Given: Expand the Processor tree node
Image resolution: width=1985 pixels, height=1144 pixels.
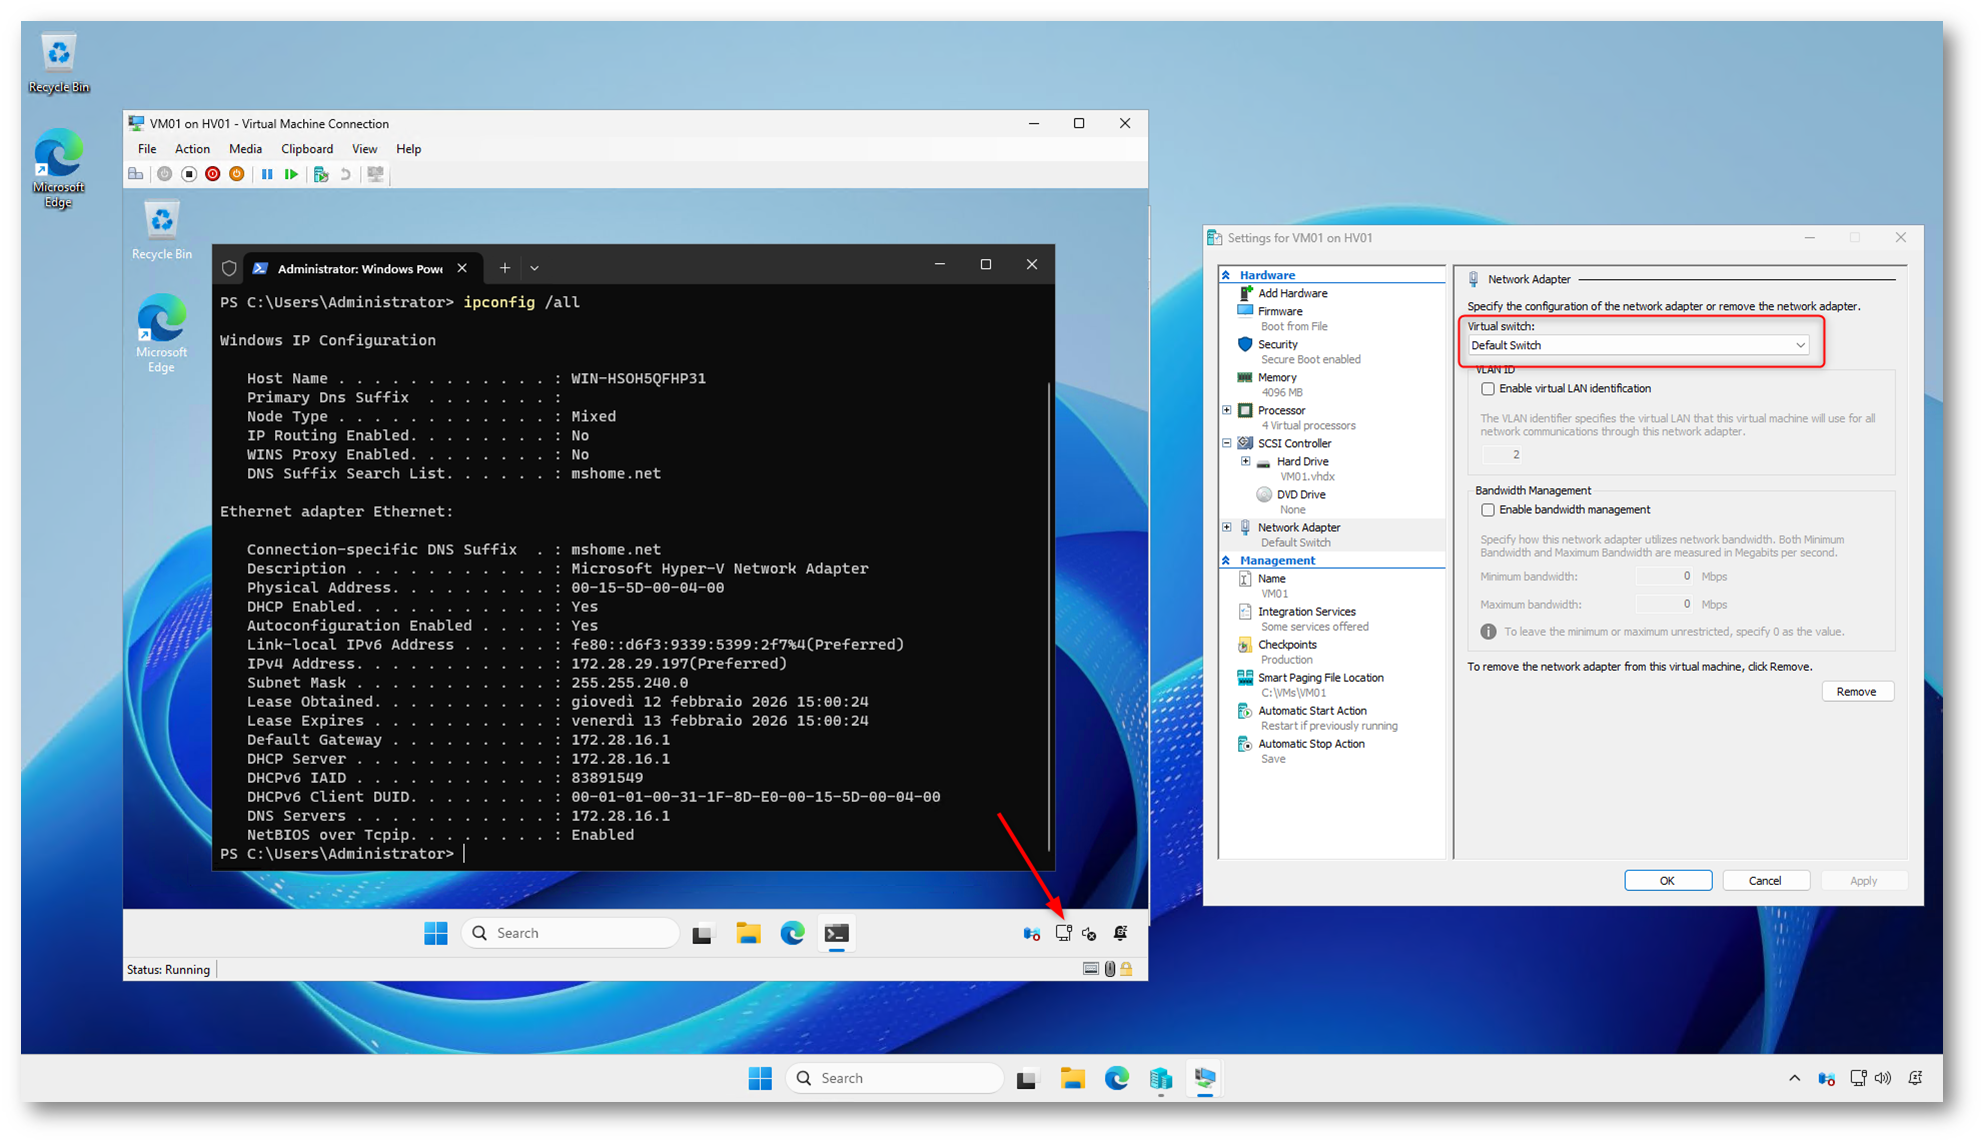Looking at the screenshot, I should click(x=1227, y=410).
